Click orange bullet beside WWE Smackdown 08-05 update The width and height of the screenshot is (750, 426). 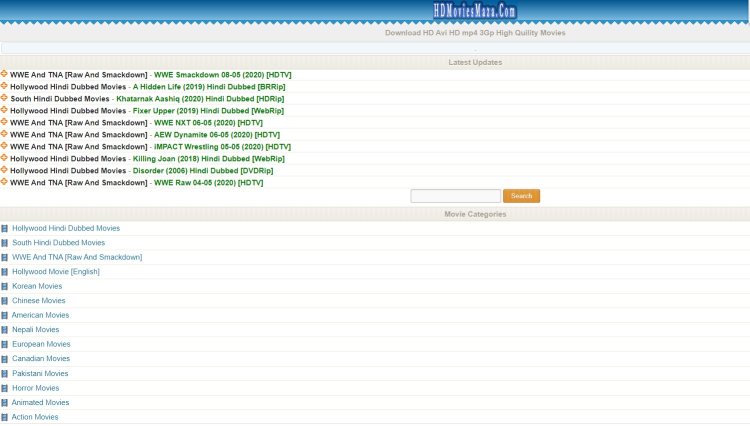point(4,74)
